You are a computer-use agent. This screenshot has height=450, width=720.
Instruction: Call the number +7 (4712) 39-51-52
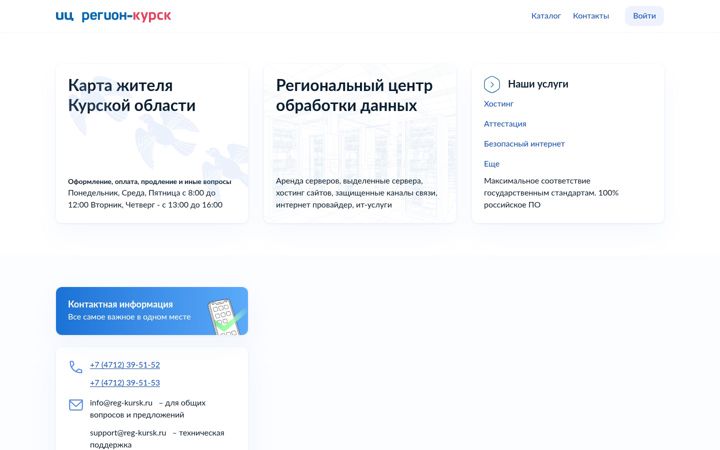(125, 365)
